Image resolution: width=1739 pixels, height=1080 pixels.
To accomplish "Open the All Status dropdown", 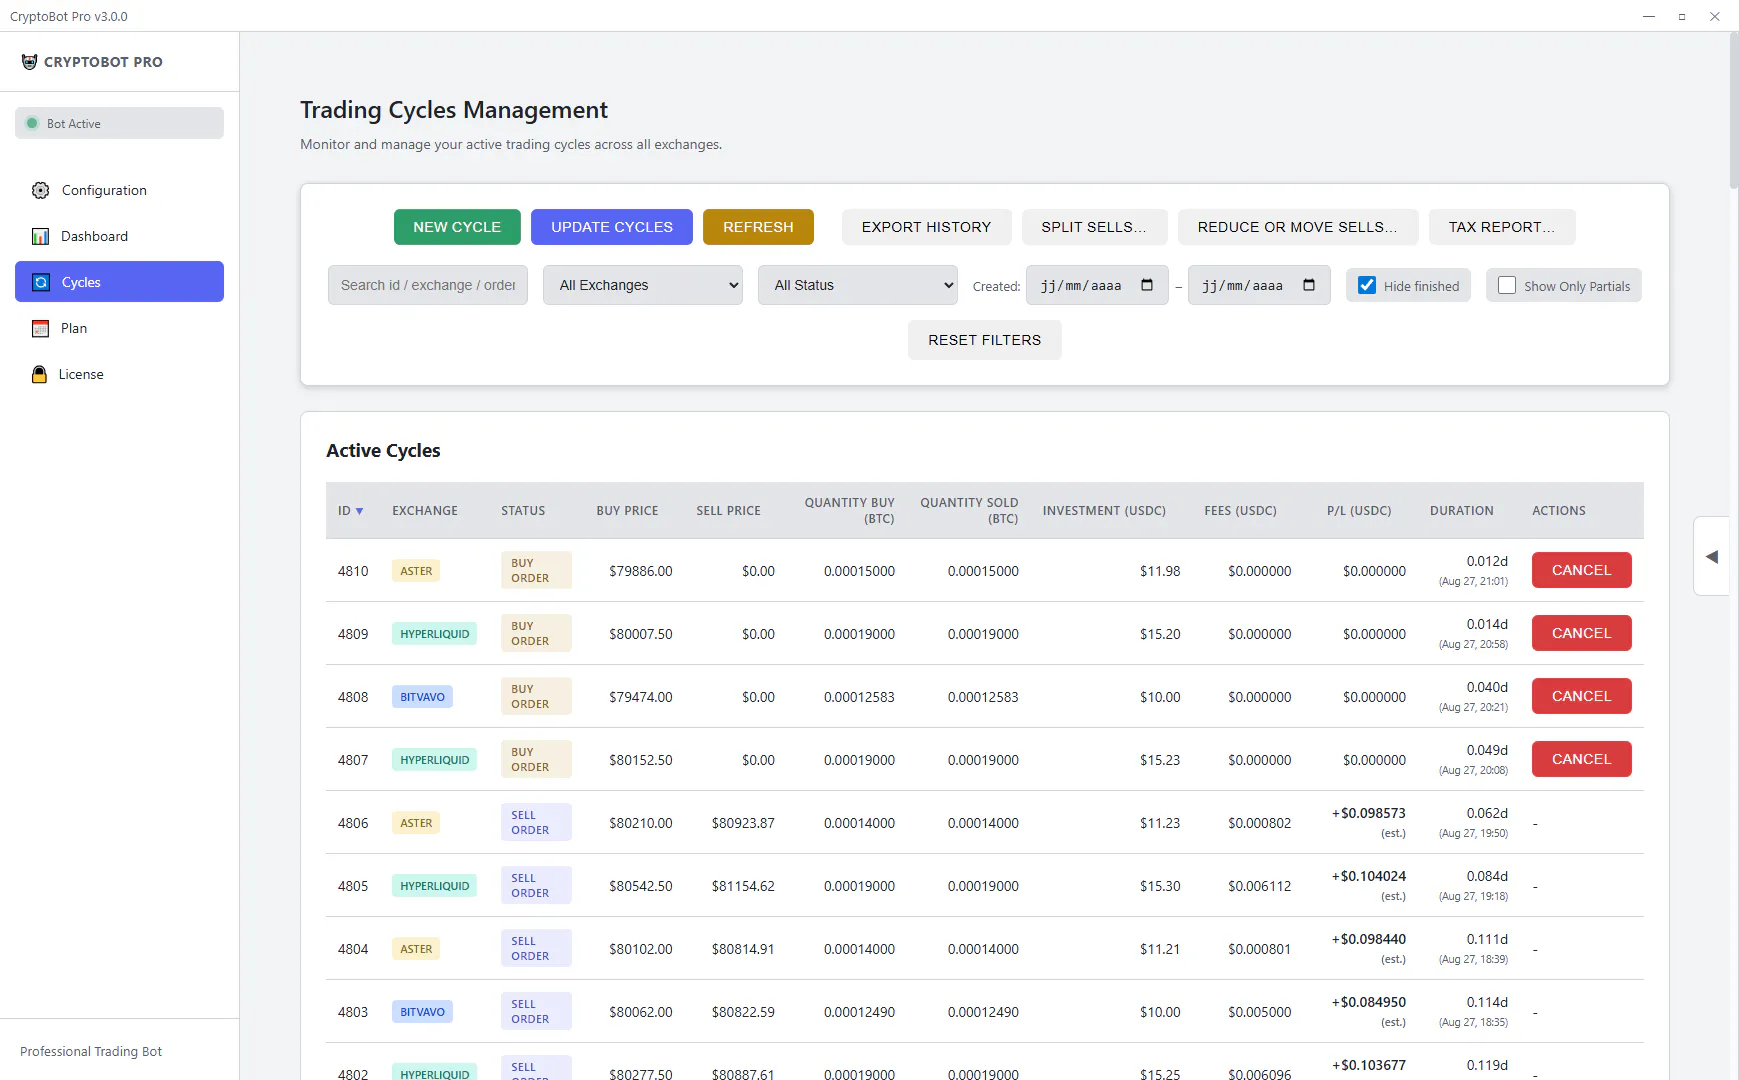I will click(858, 285).
